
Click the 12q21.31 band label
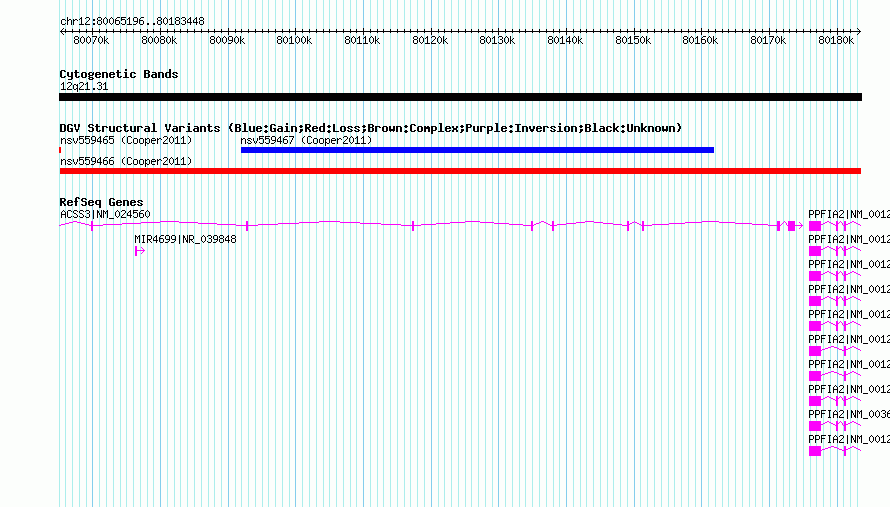(x=84, y=86)
